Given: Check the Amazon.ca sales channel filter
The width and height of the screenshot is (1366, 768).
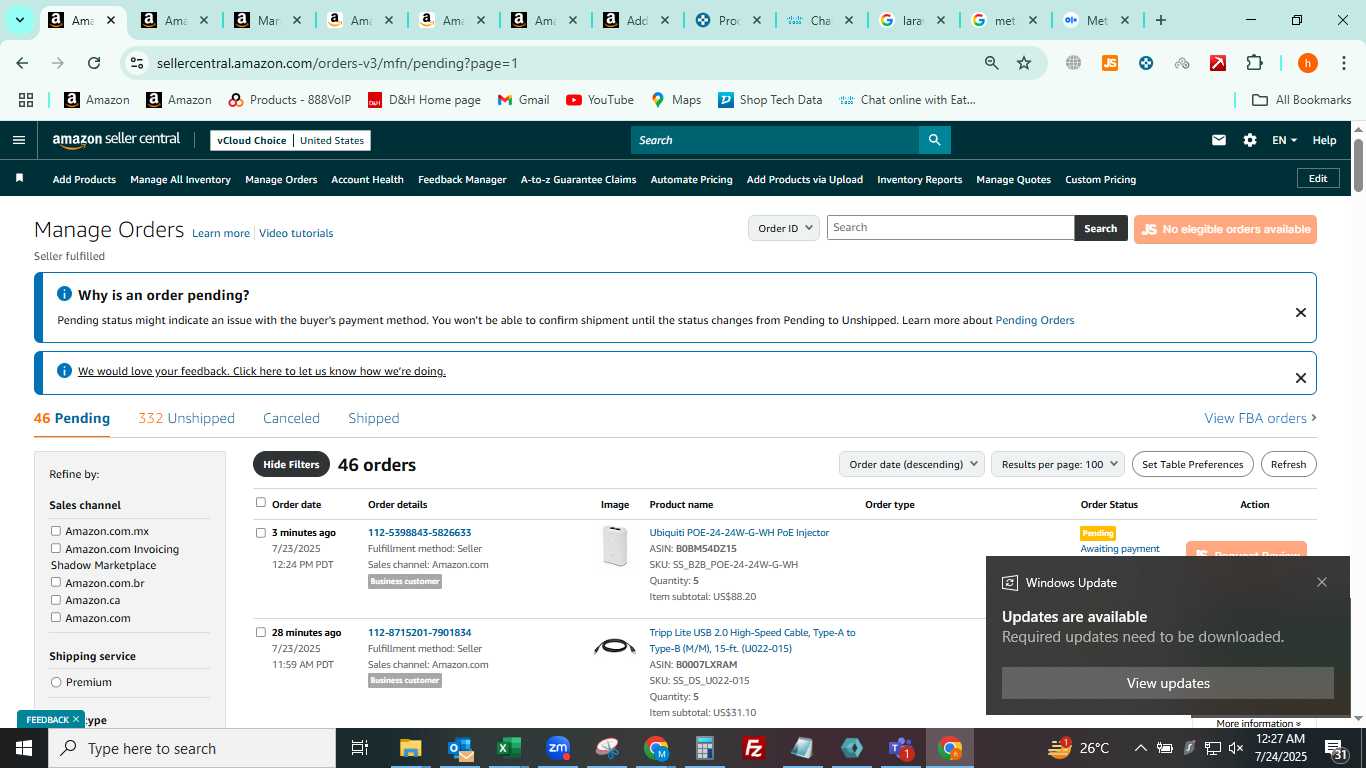Looking at the screenshot, I should pyautogui.click(x=56, y=600).
